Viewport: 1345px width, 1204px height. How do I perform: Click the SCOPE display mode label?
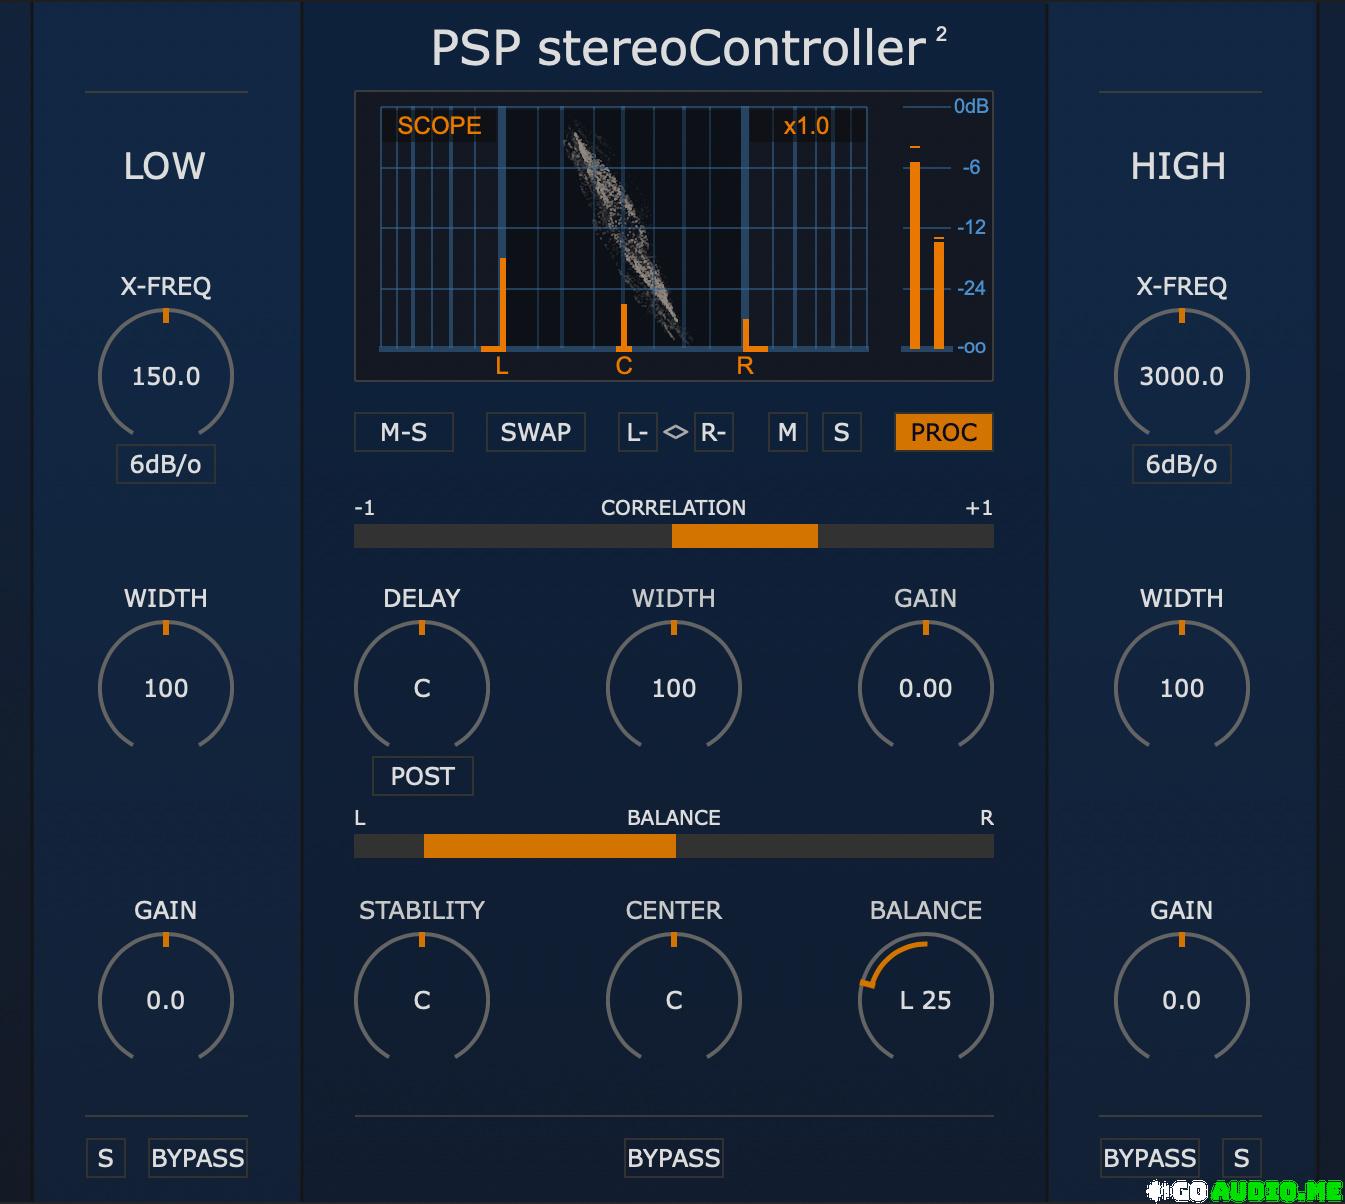point(439,126)
